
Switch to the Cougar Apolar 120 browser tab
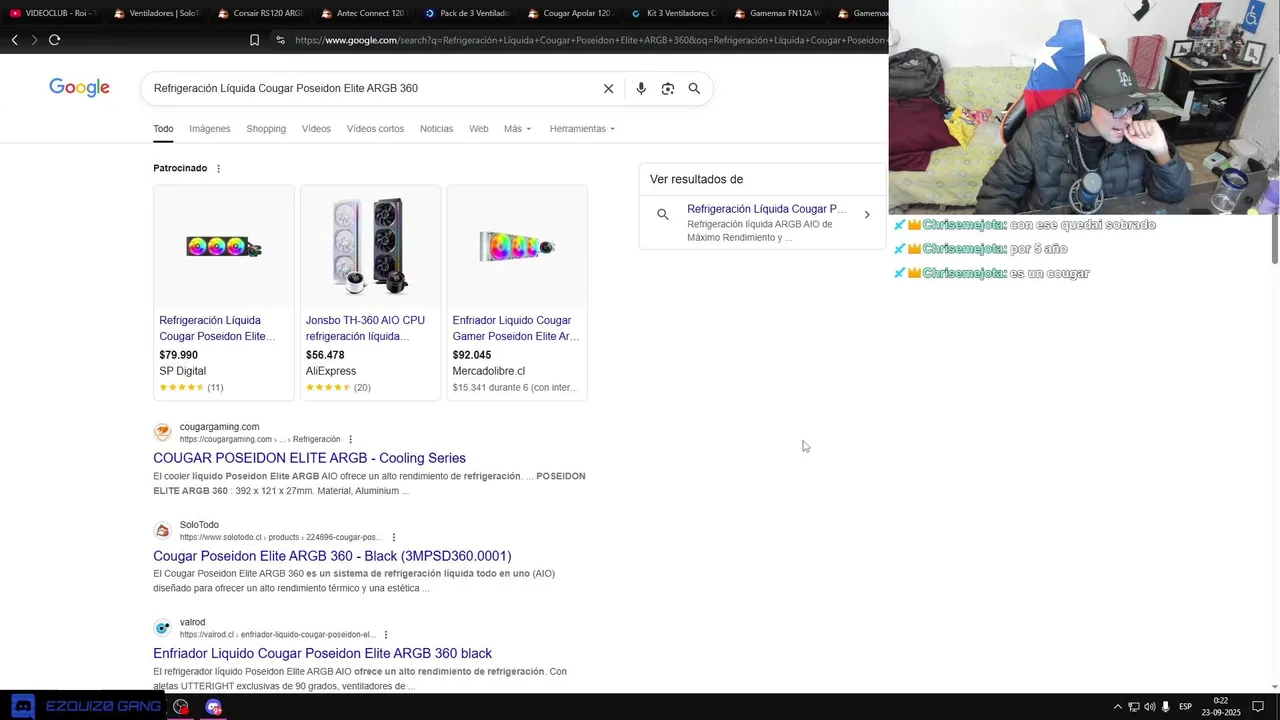570,13
